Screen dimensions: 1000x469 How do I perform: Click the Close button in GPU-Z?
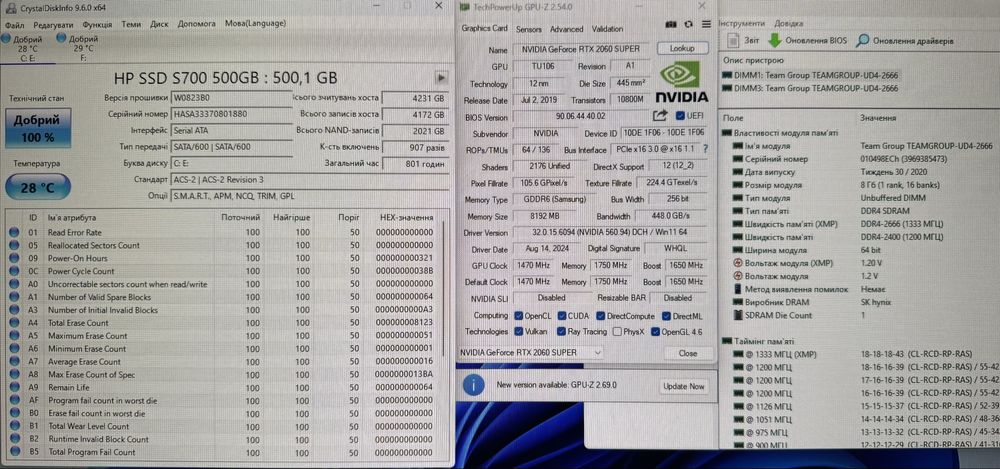click(688, 353)
